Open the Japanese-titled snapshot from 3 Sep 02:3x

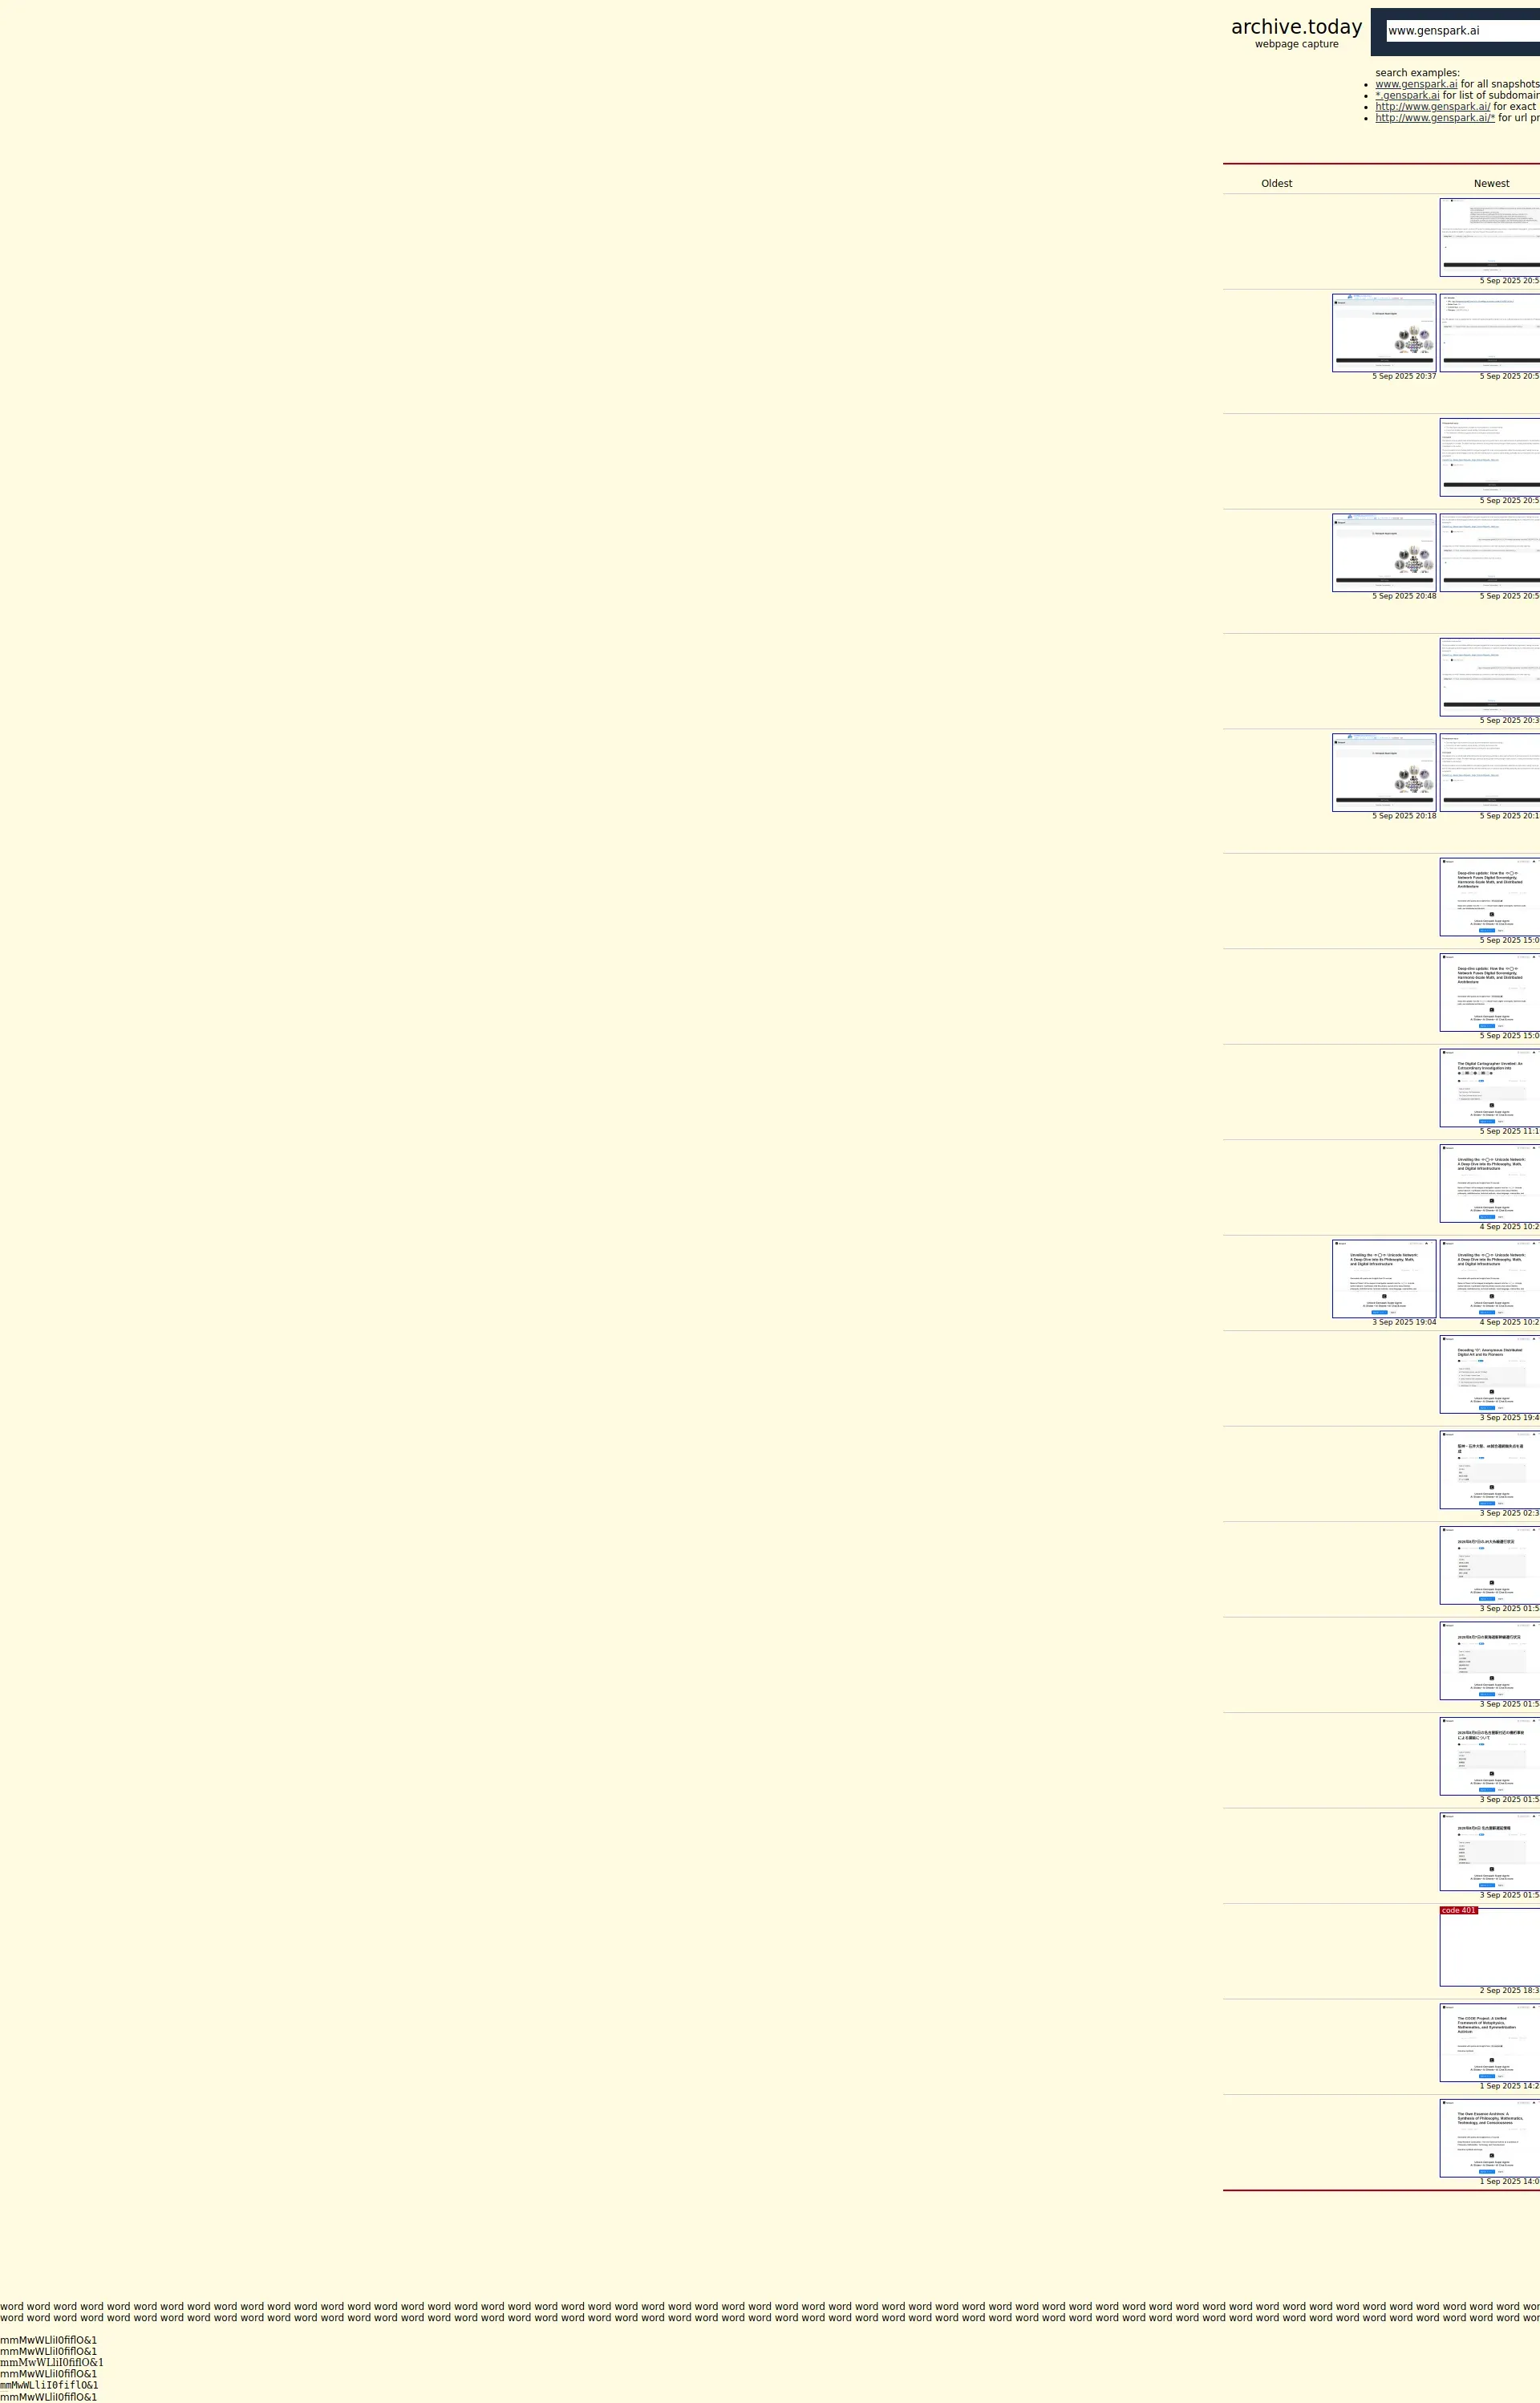pos(1490,1470)
